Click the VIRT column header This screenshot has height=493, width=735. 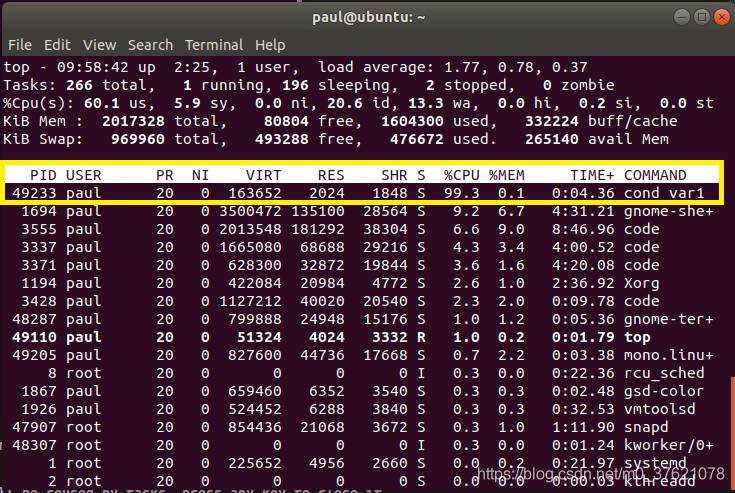(x=264, y=175)
